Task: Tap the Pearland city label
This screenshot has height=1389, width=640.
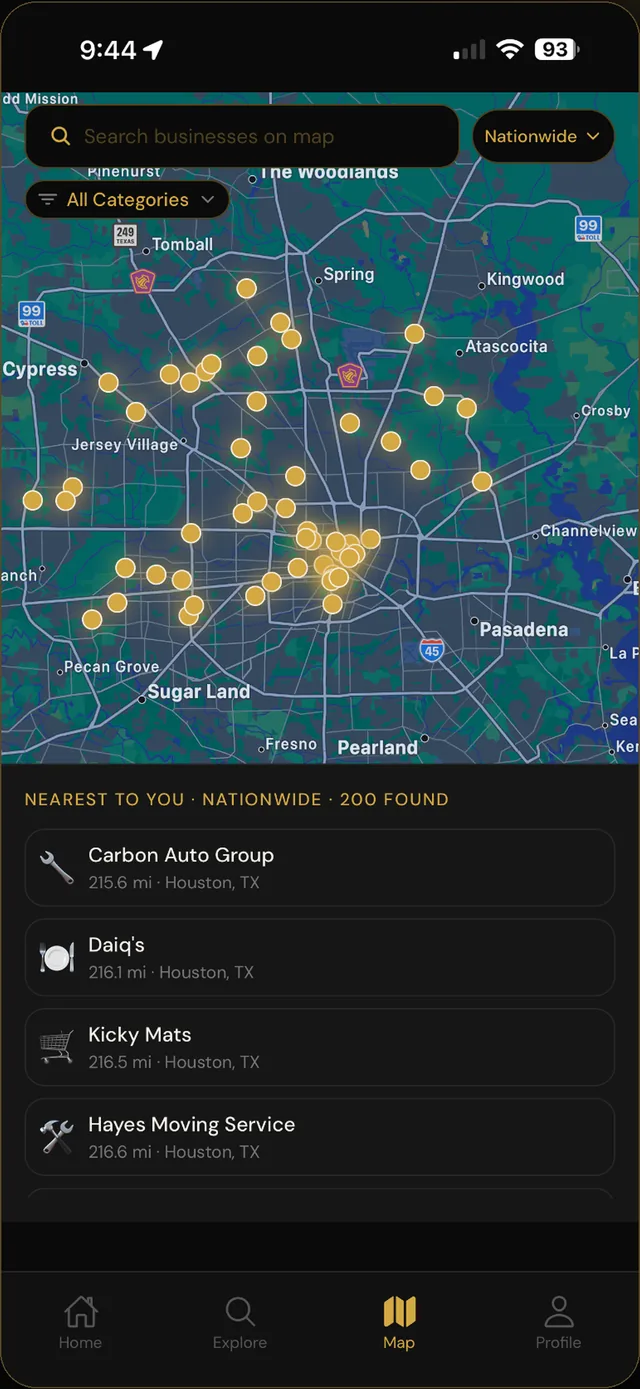Action: 378,748
